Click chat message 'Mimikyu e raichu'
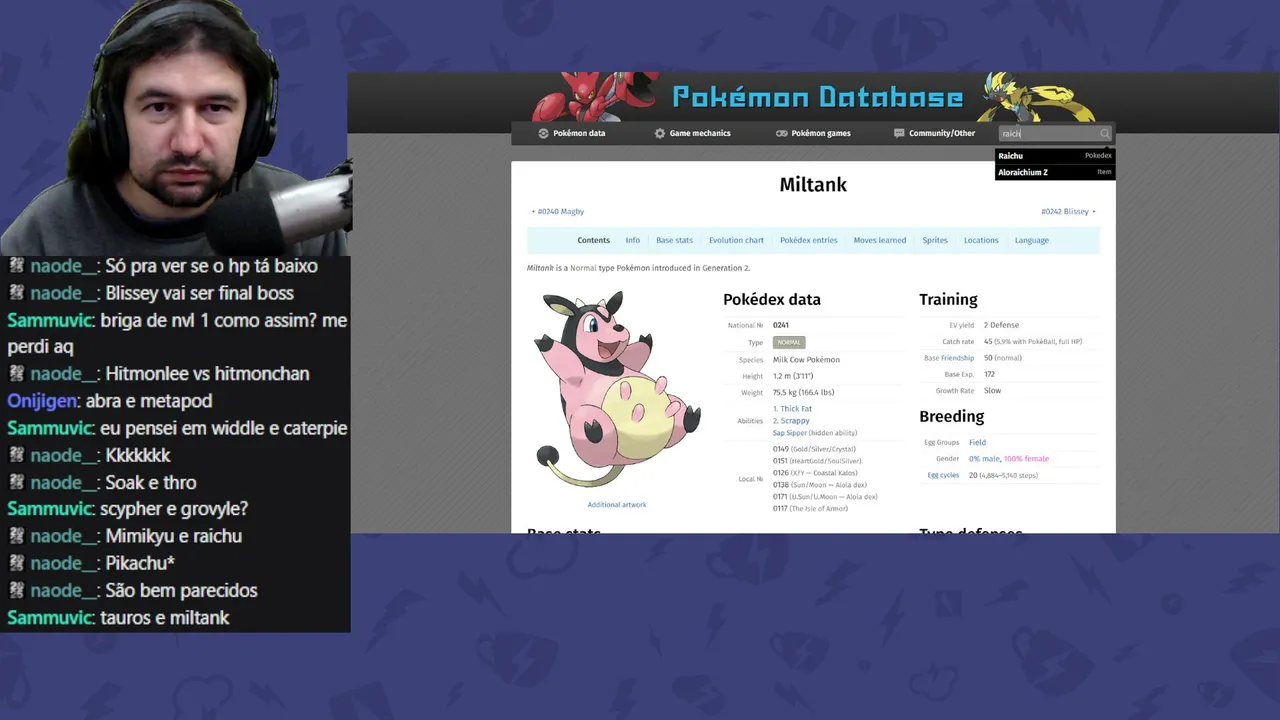This screenshot has width=1280, height=720. click(173, 536)
